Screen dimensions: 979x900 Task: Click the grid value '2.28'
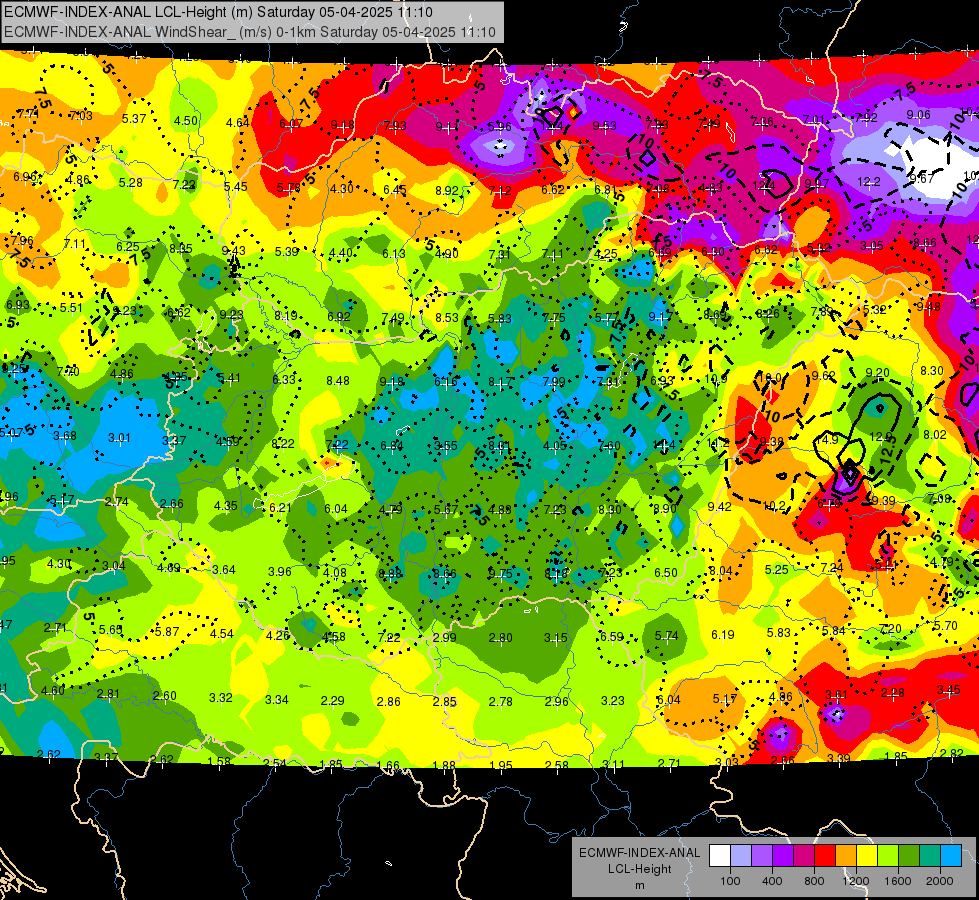tap(892, 692)
